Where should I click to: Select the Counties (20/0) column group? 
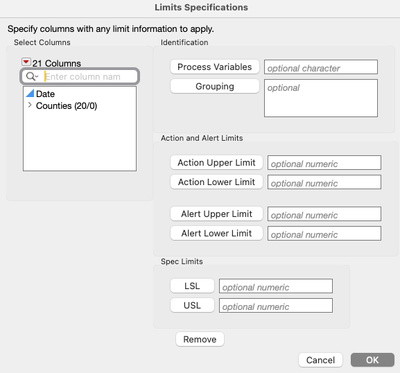point(66,106)
